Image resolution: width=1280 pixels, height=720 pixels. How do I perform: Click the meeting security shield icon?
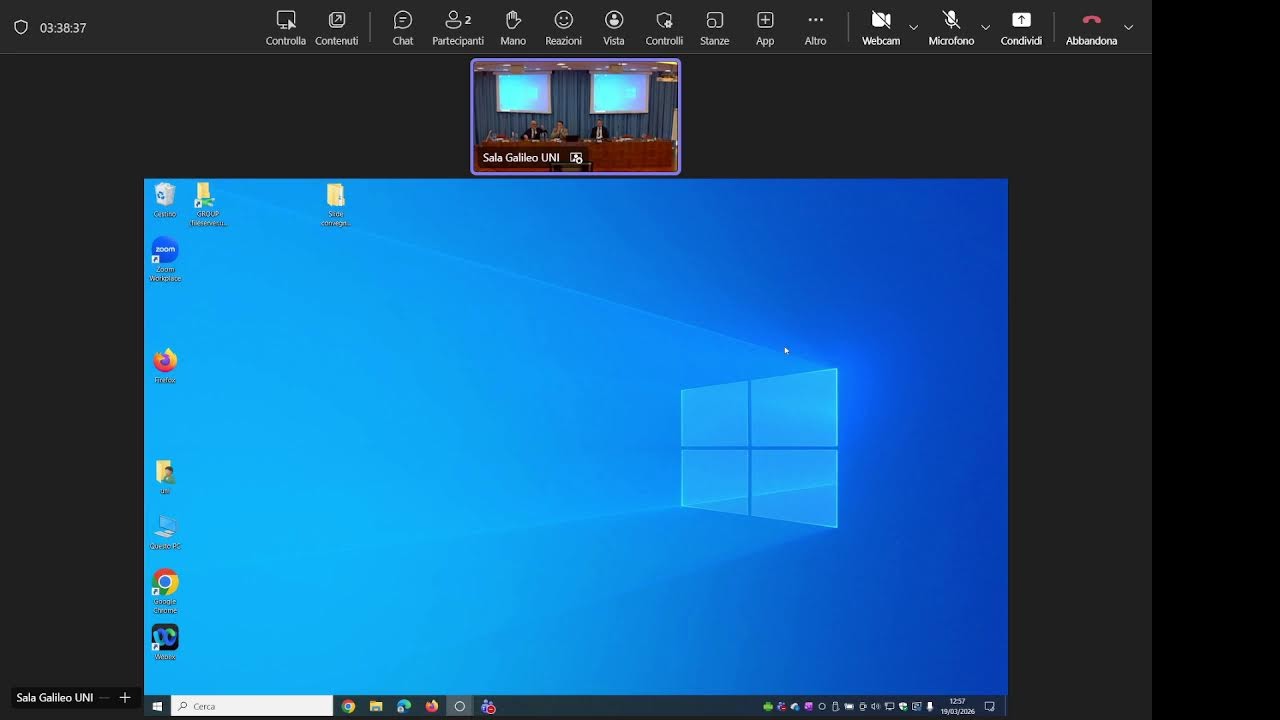point(21,28)
